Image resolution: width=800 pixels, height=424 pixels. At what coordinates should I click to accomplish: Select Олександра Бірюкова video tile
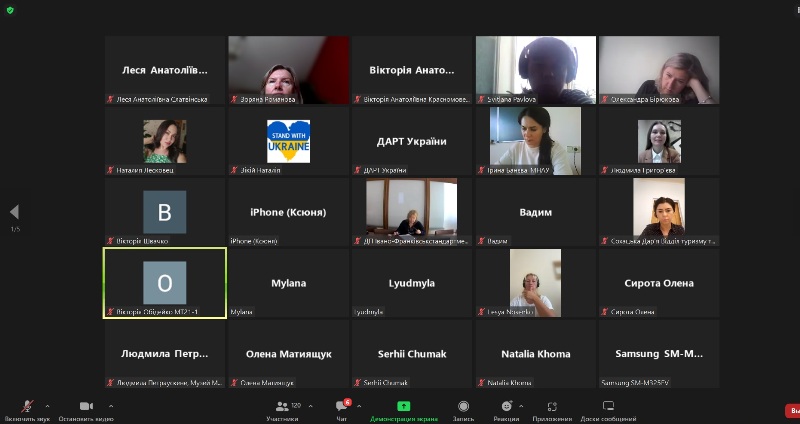pos(659,70)
